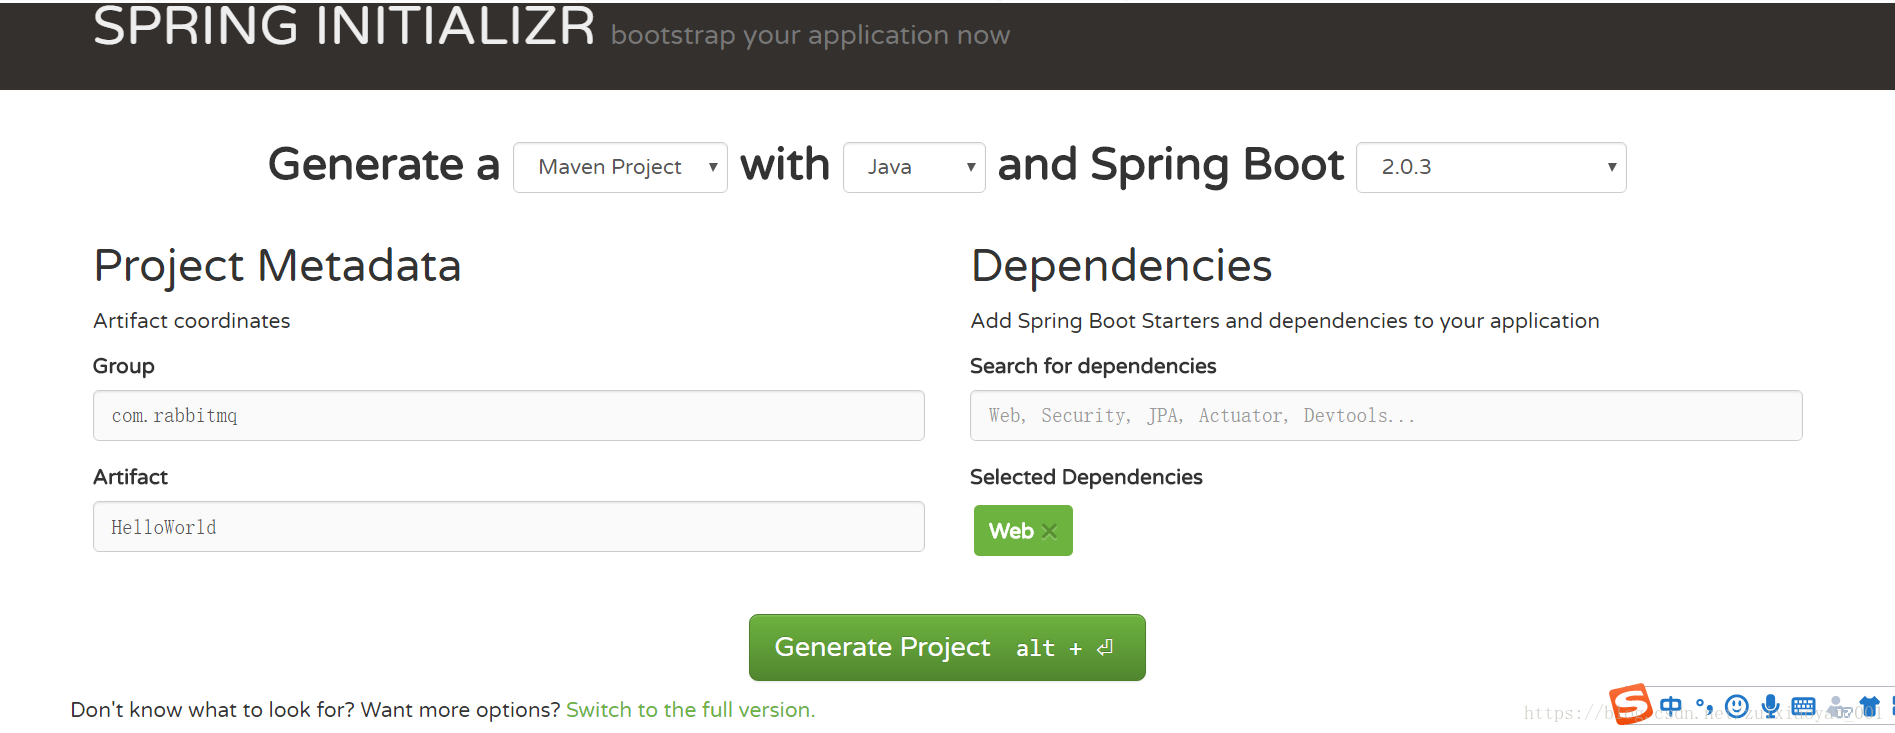Toggle punctuation mode in the Sogou bar
Viewport: 1895px width, 733px height.
(1704, 706)
